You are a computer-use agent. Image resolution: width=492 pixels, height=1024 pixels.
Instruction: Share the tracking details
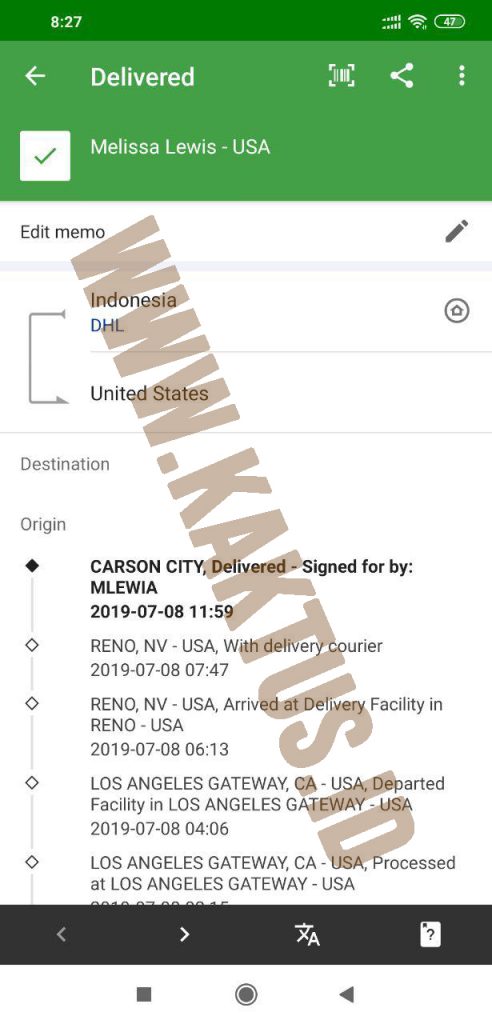[x=401, y=76]
